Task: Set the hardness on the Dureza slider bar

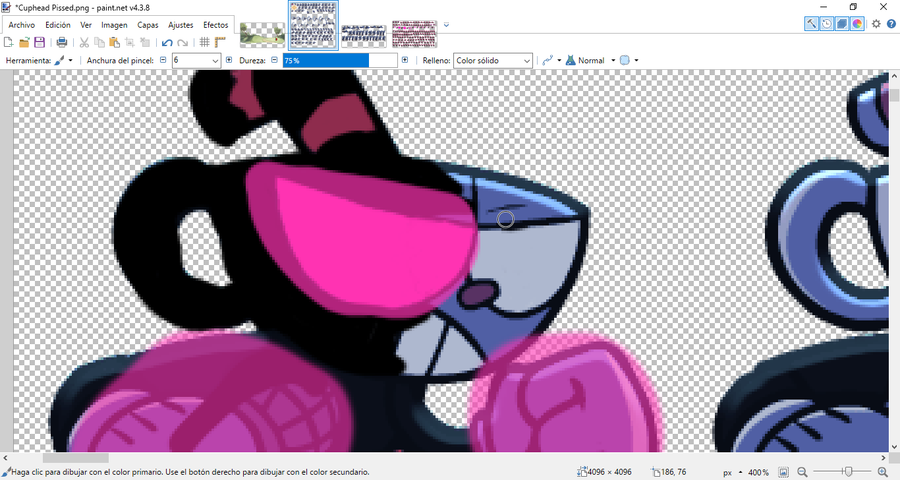Action: [x=340, y=60]
